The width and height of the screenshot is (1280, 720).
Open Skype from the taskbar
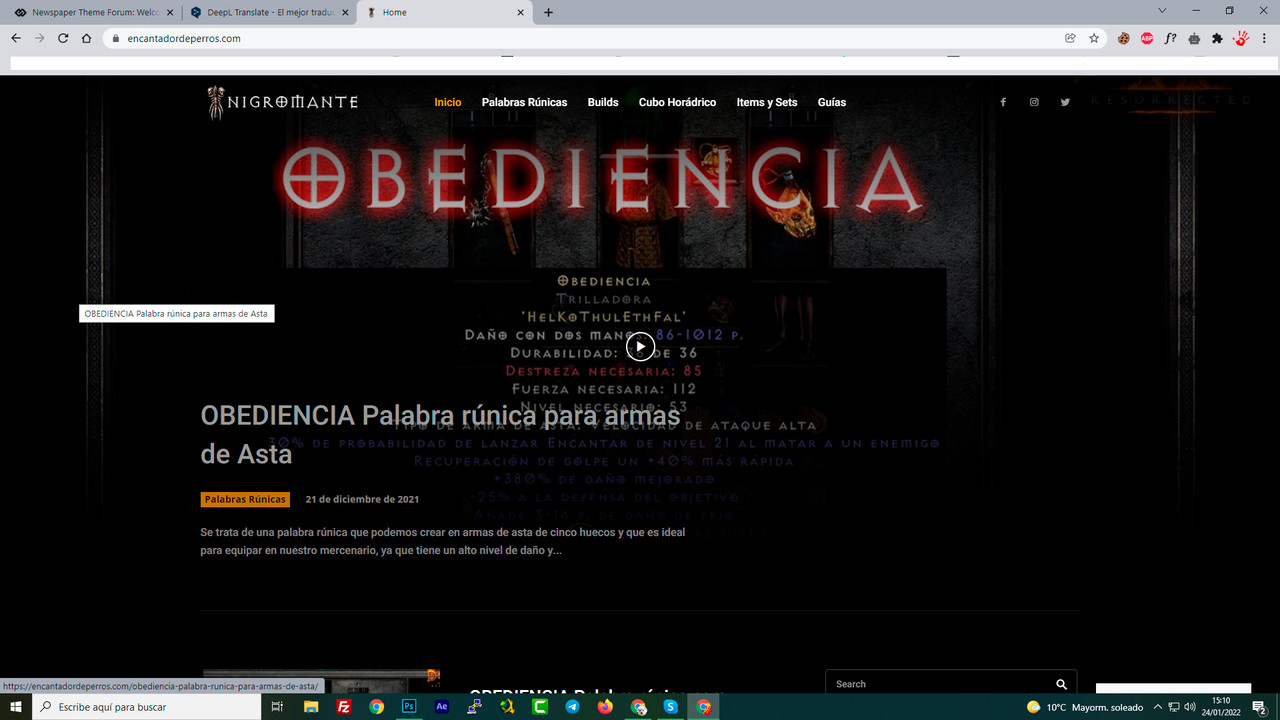(x=671, y=707)
